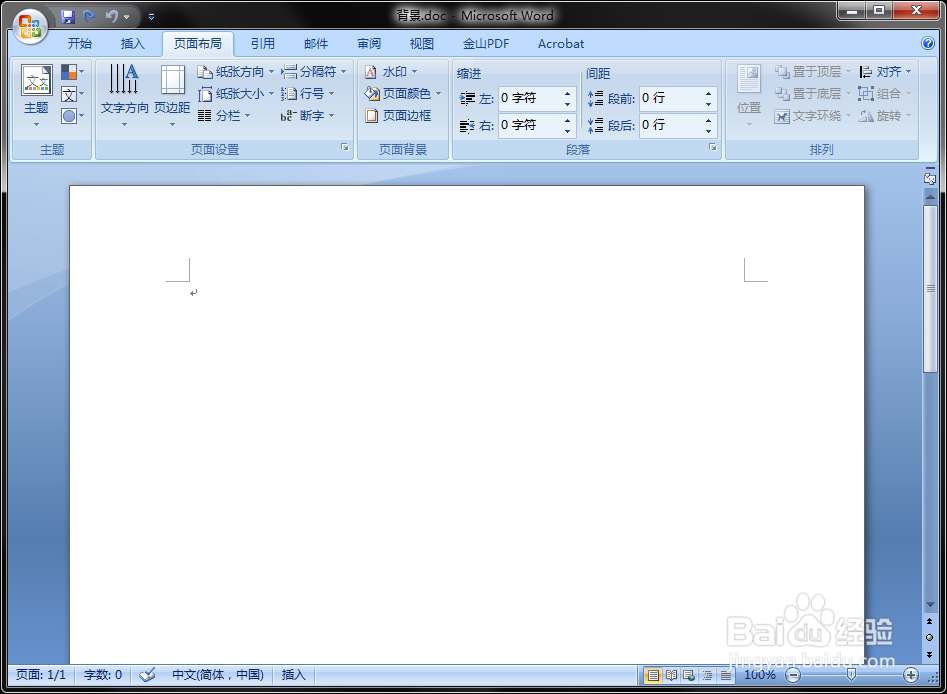
Task: Switch to Full Screen Reading view
Action: 671,675
